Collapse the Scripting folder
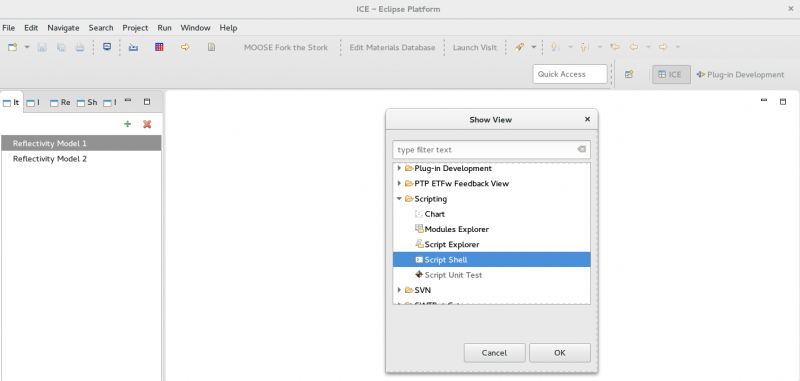 (399, 199)
